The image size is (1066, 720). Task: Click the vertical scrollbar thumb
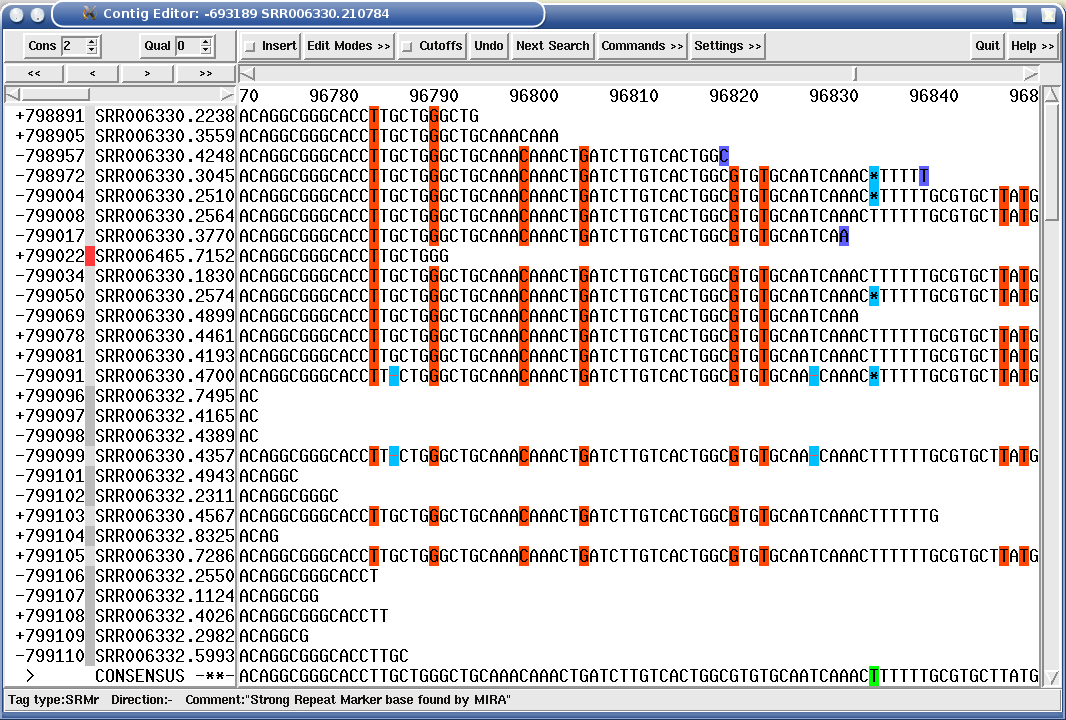(x=1051, y=162)
